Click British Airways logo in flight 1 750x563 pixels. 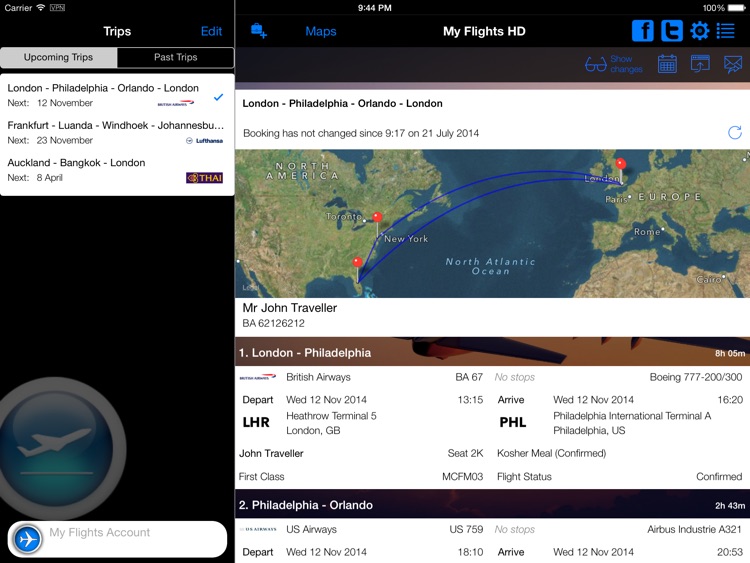click(x=258, y=377)
